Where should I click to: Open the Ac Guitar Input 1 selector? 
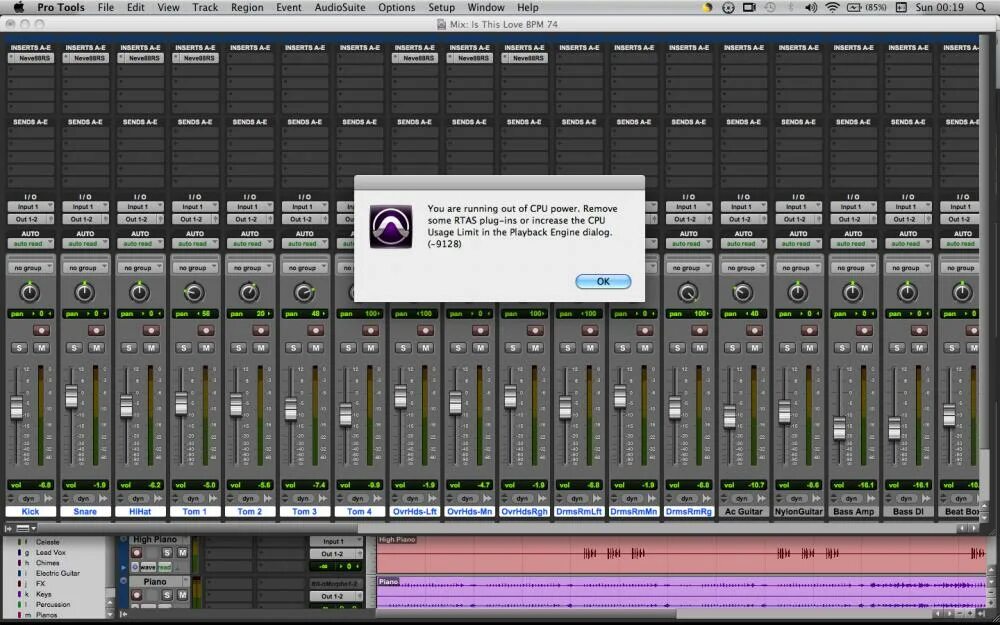pos(744,207)
